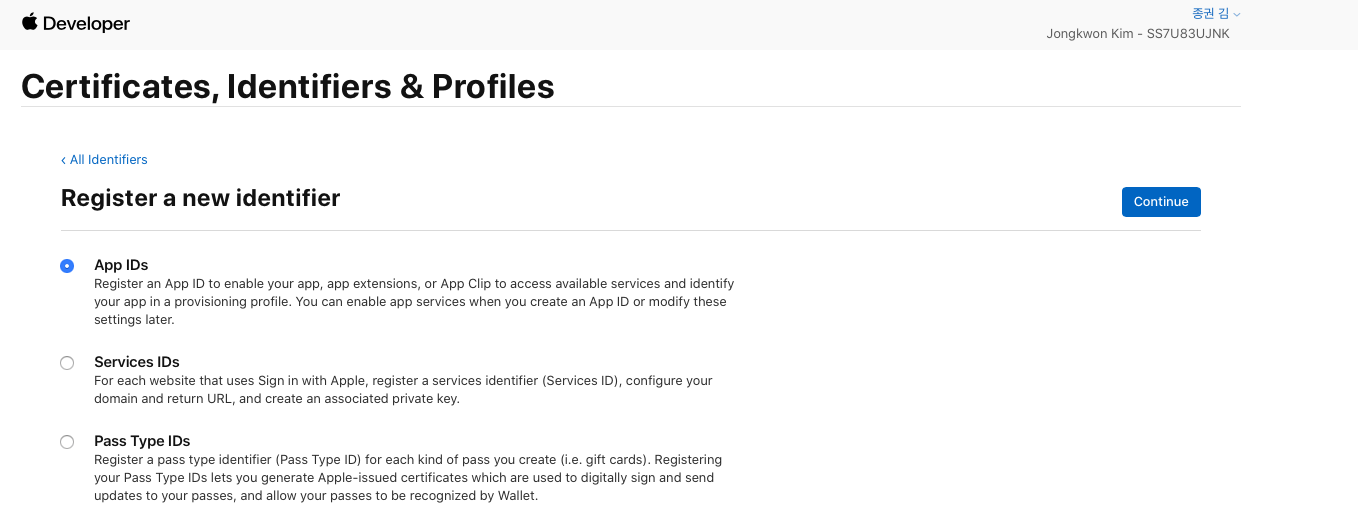
Task: Click the Pass Type IDs description paragraph
Action: [408, 478]
